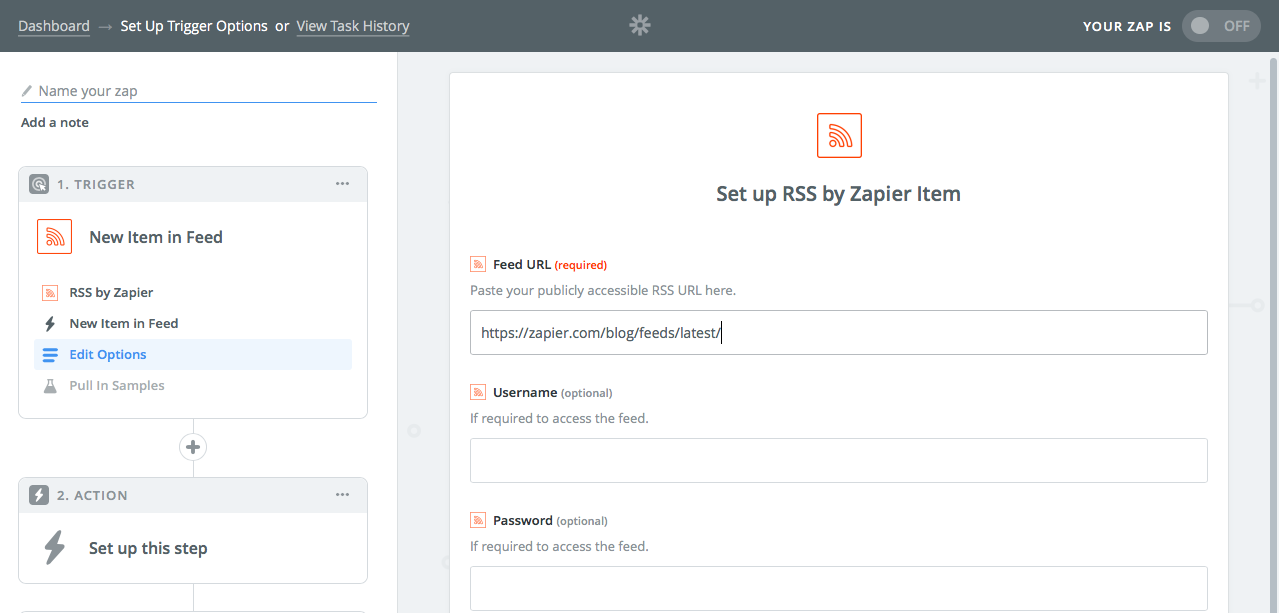Screen dimensions: 1279x613
Task: Click the large RSS icon above the form title
Action: [x=839, y=135]
